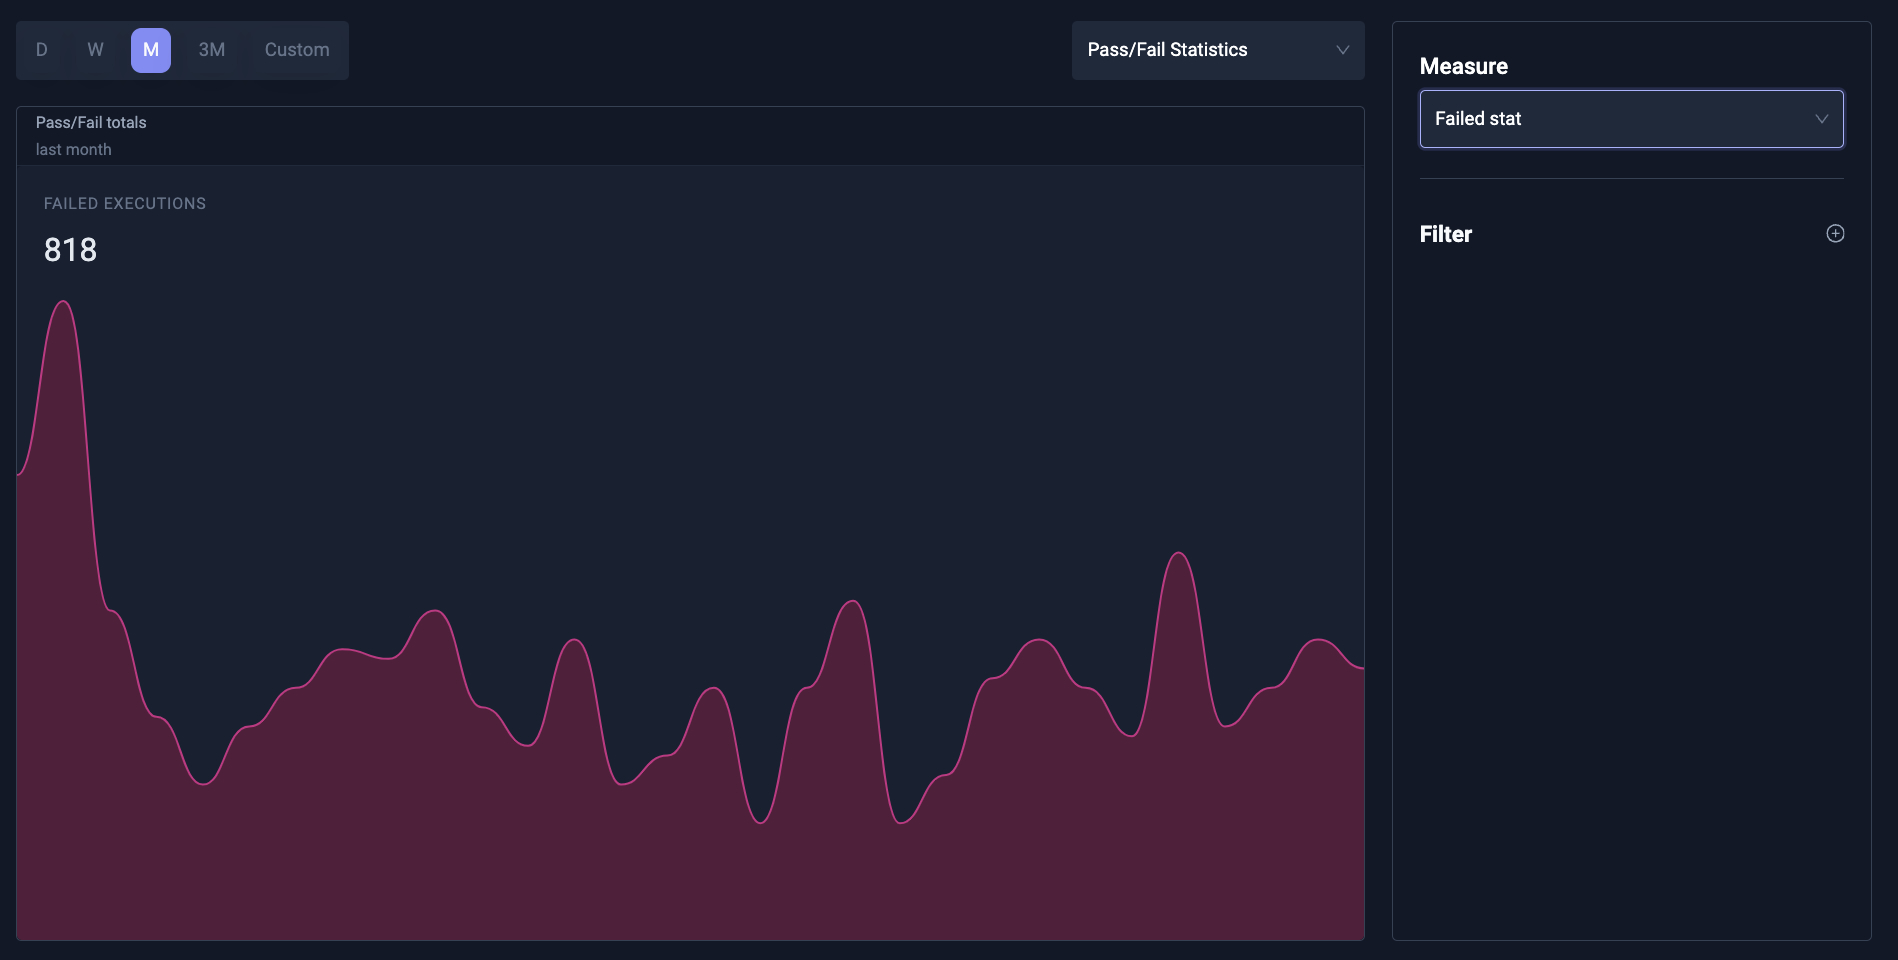Screen dimensions: 1898x960
Task: Click the chart line at its right end
Action: click(1360, 667)
